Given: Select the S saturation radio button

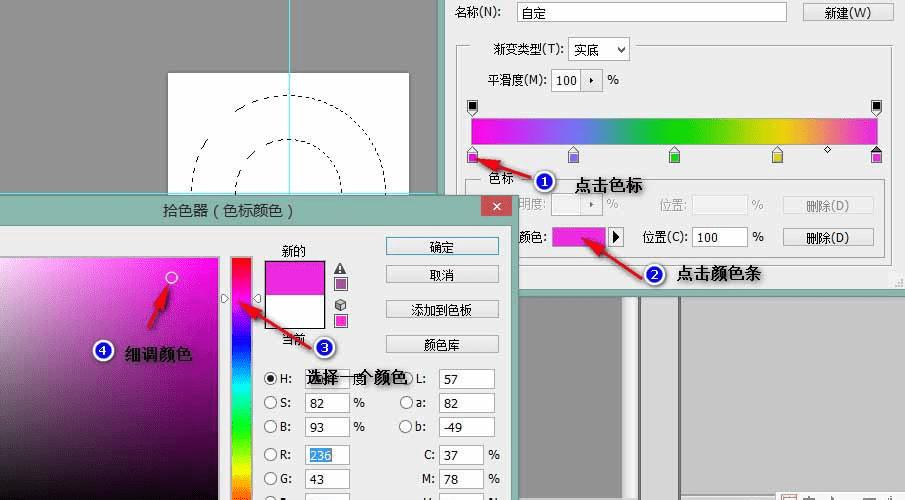Looking at the screenshot, I should pyautogui.click(x=270, y=402).
